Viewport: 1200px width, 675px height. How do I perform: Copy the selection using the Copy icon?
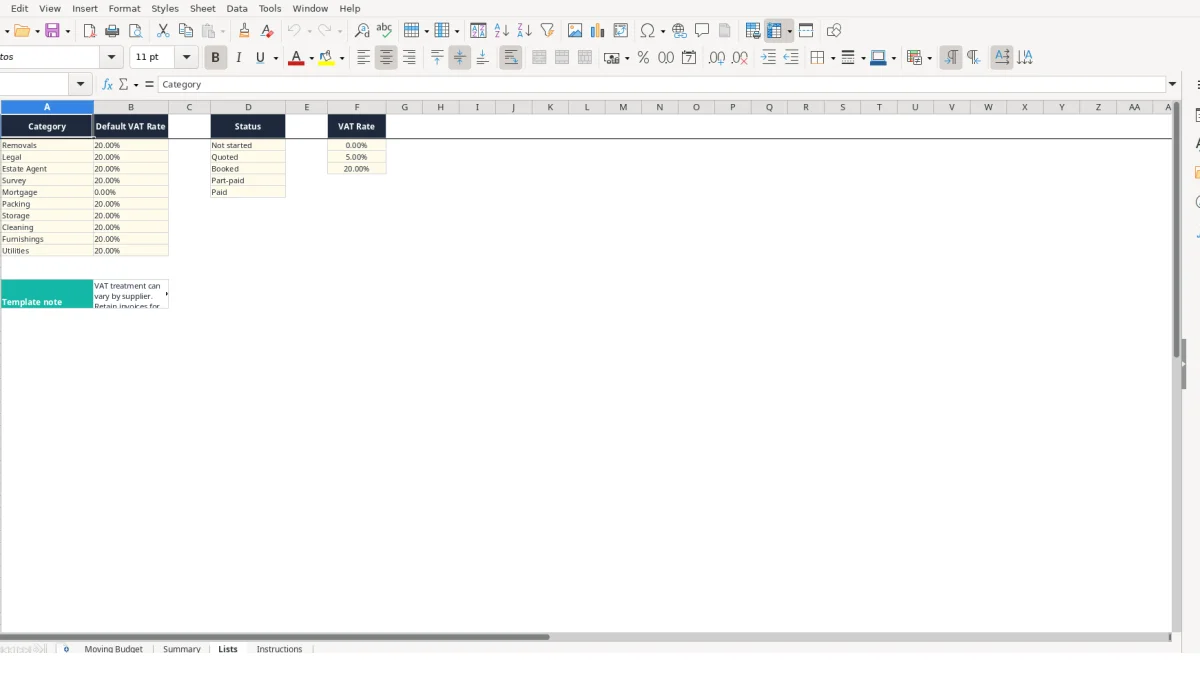pos(185,31)
